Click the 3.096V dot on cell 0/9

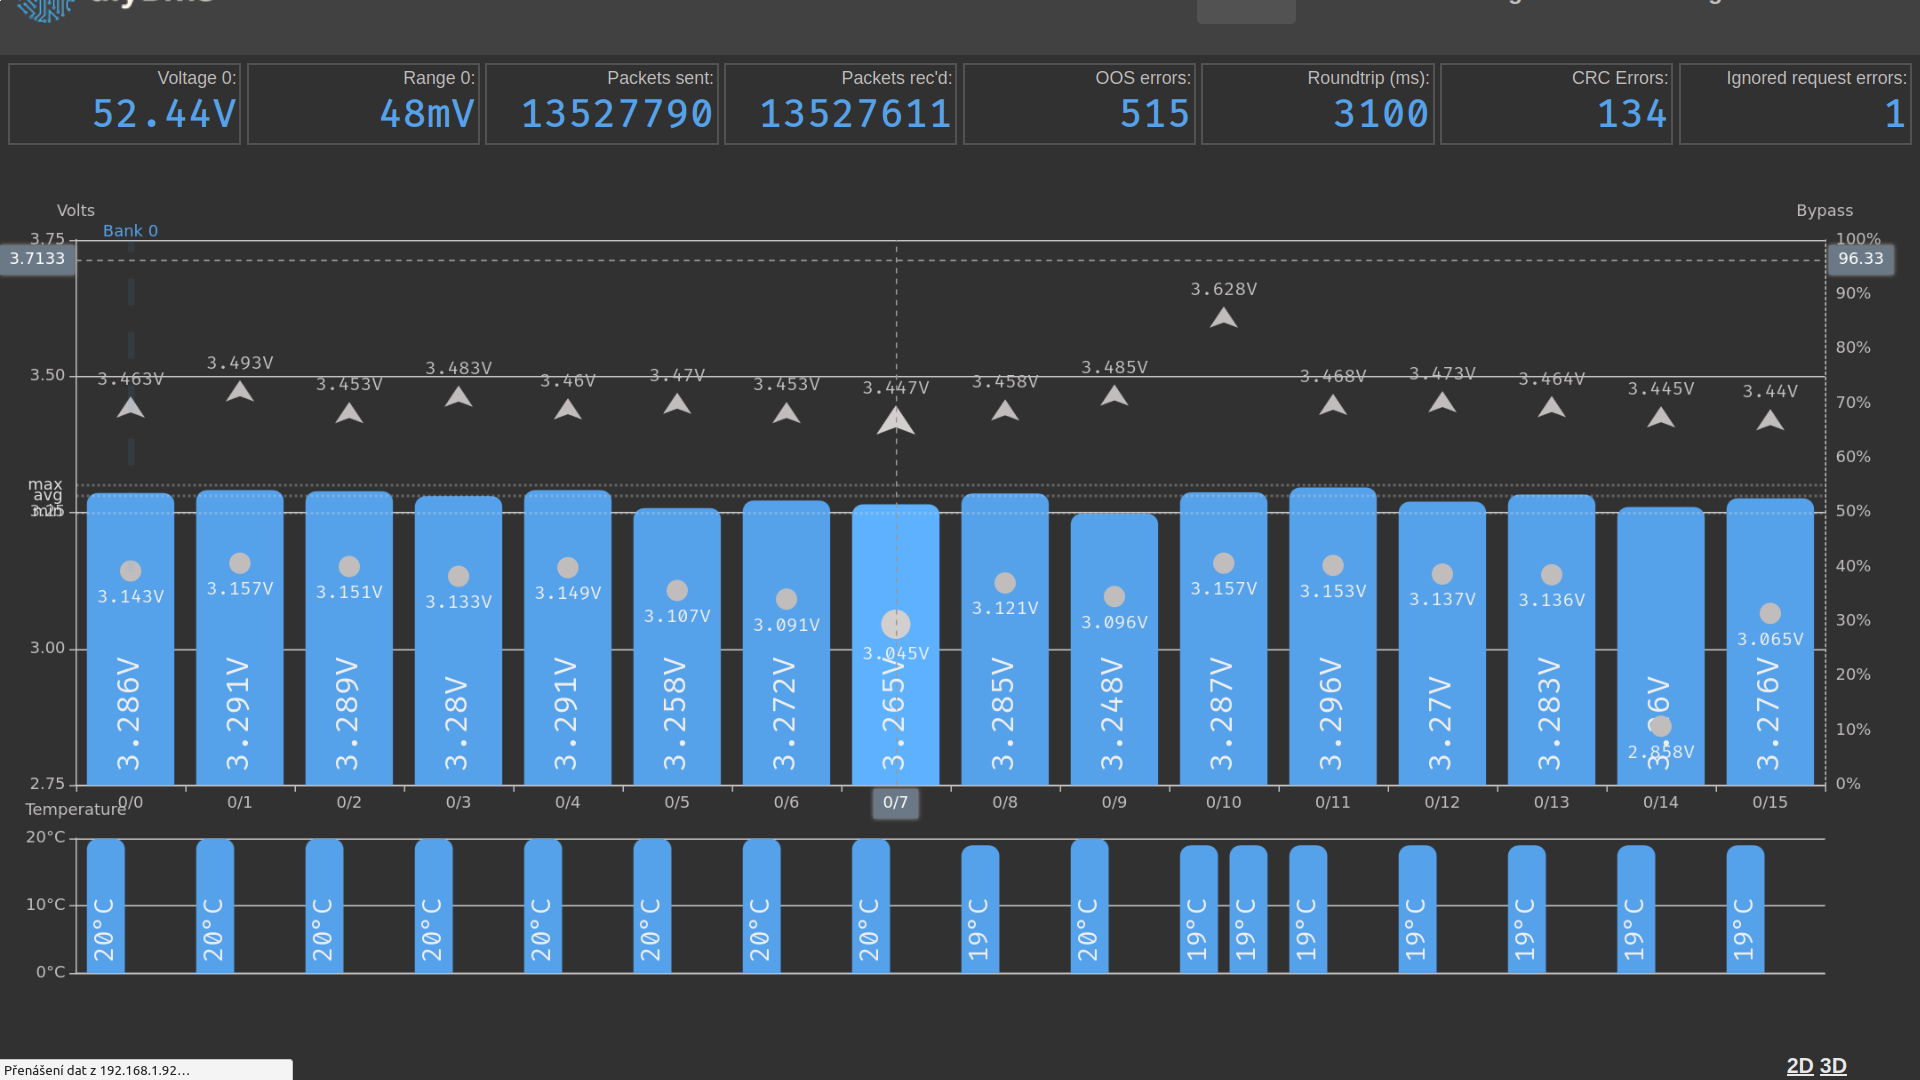(x=1114, y=596)
